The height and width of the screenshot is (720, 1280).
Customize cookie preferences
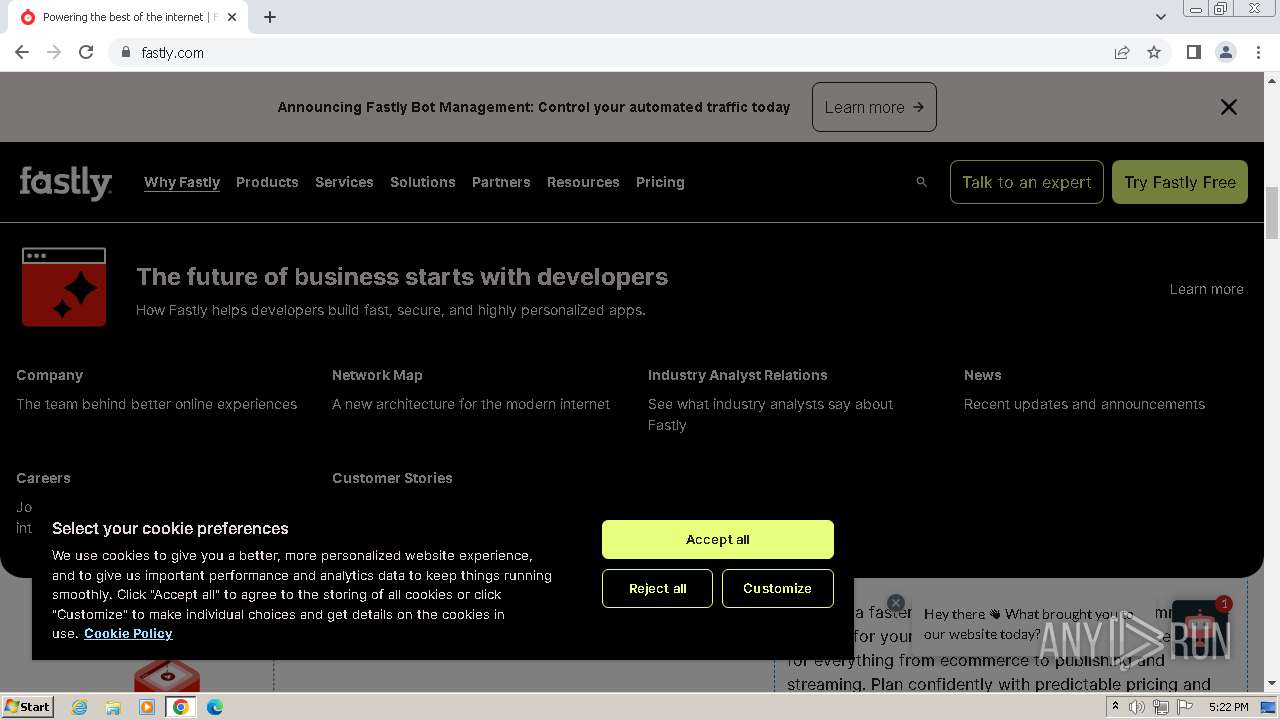pyautogui.click(x=778, y=589)
